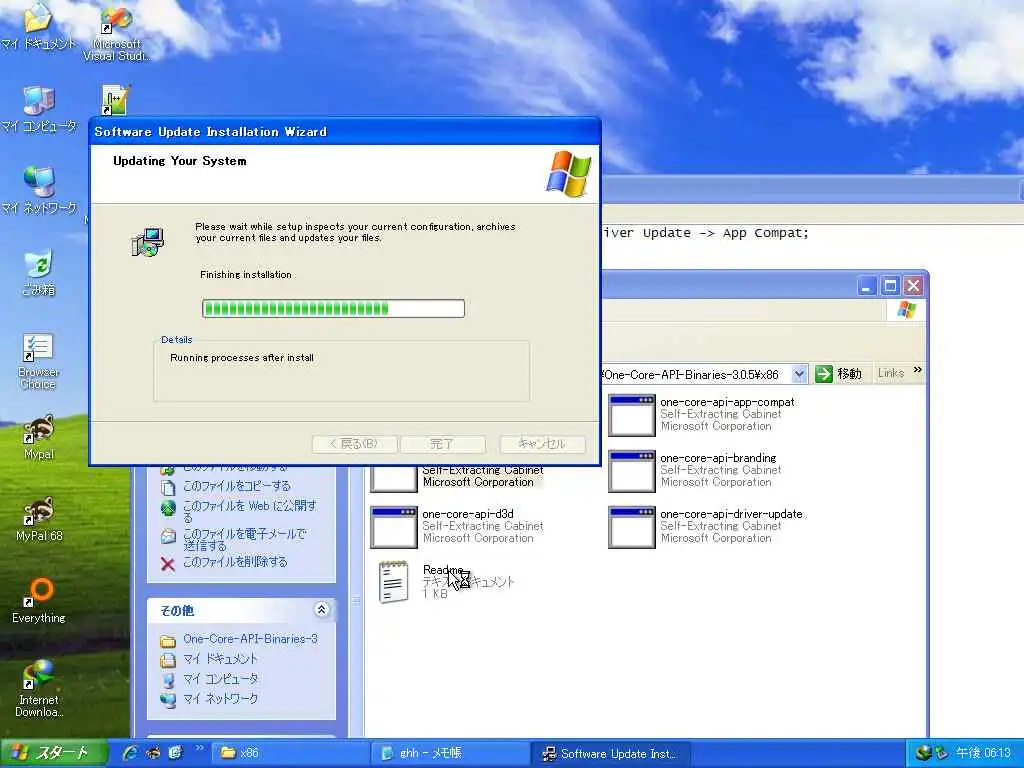The width and height of the screenshot is (1024, 768).
Task: Copy this file link in Explorer sidebar
Action: [236, 487]
